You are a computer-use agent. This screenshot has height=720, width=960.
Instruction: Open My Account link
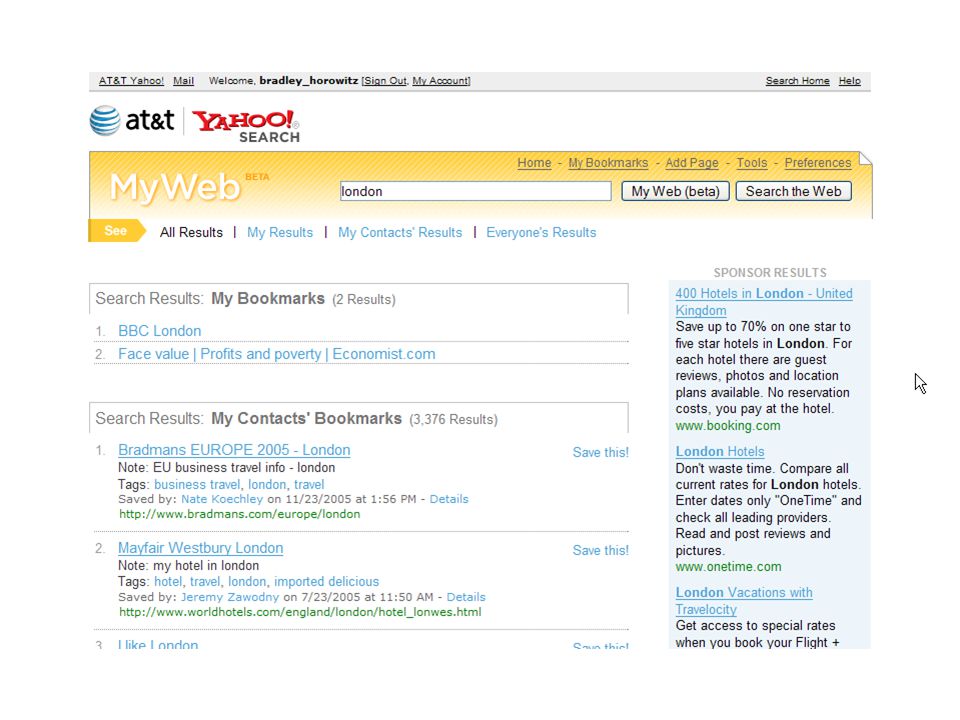click(x=440, y=81)
